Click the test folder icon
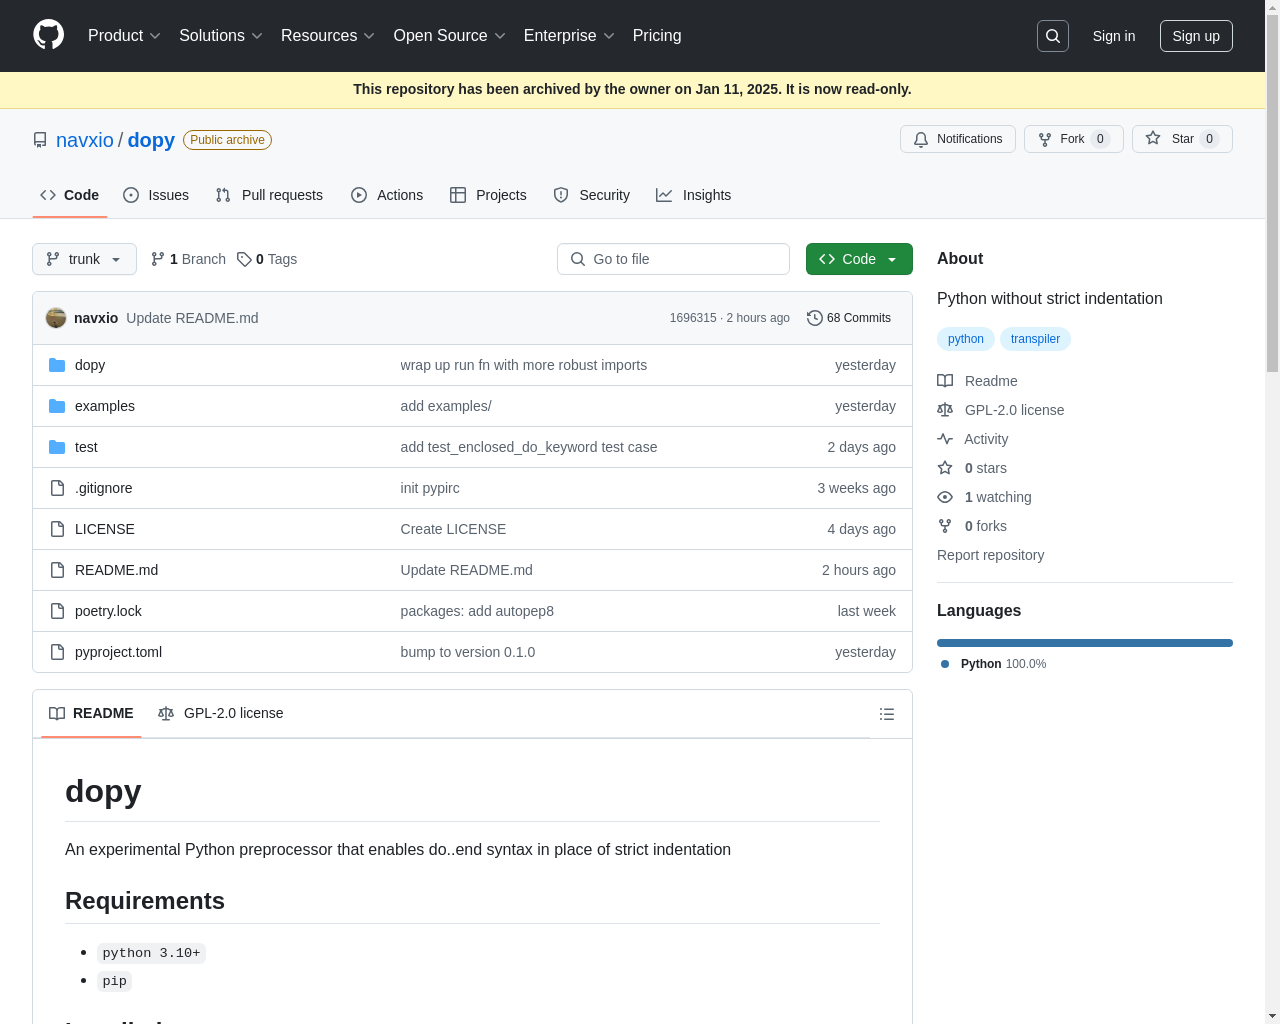 click(57, 447)
